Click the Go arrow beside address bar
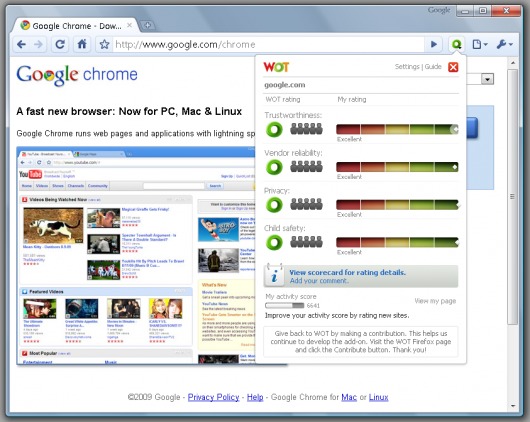The height and width of the screenshot is (422, 530). click(434, 44)
